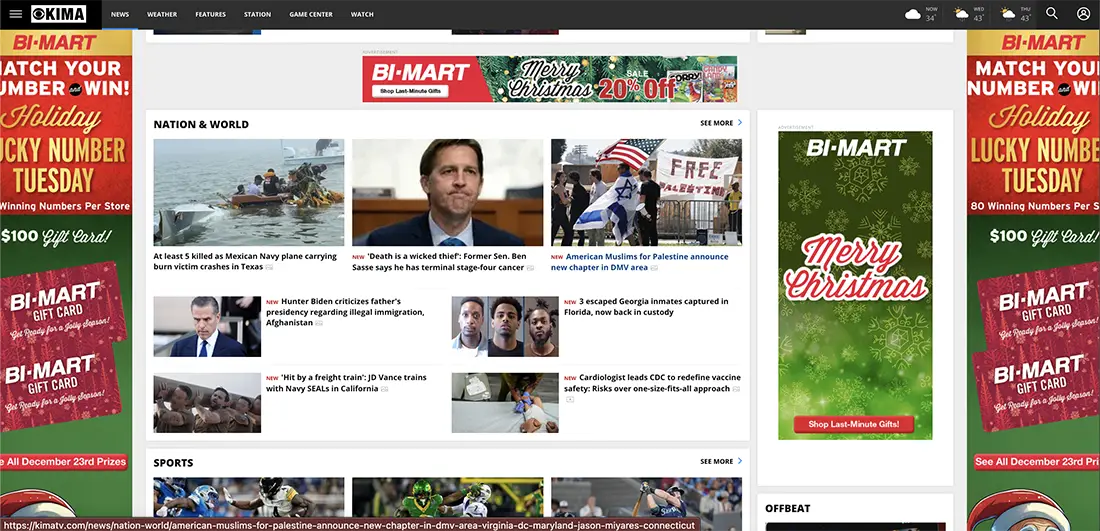Open American Muslims for Palestine headline
The width and height of the screenshot is (1100, 531).
tap(640, 262)
